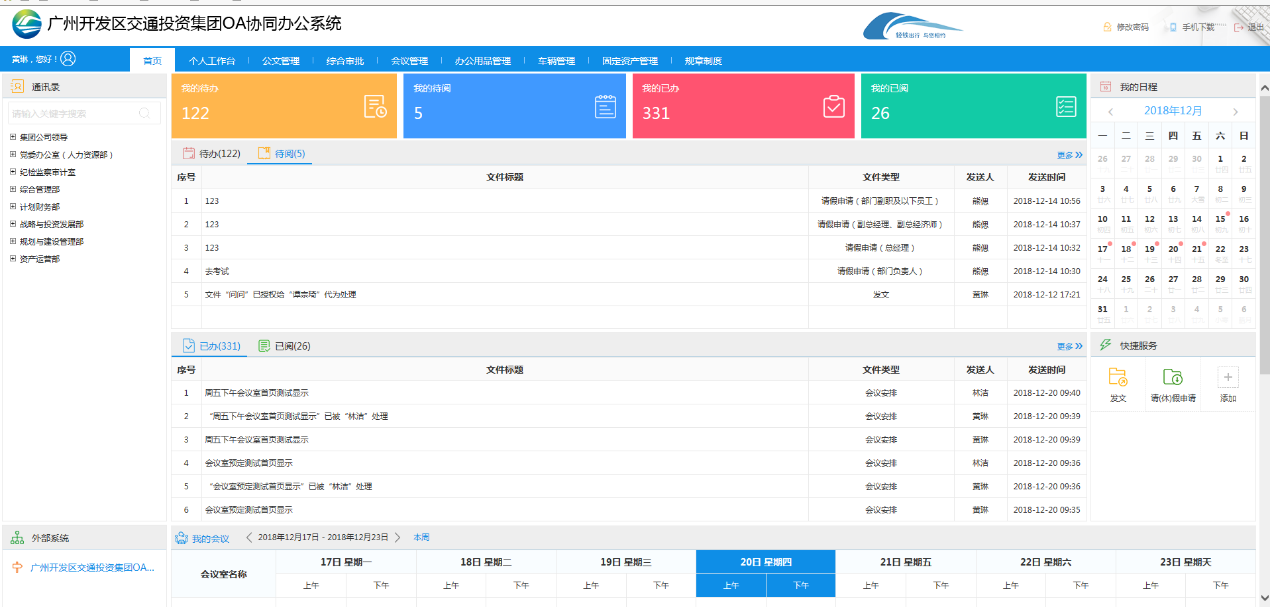This screenshot has height=607, width=1270.
Task: Open the 请(休)假申请 quick service icon
Action: tap(1173, 377)
